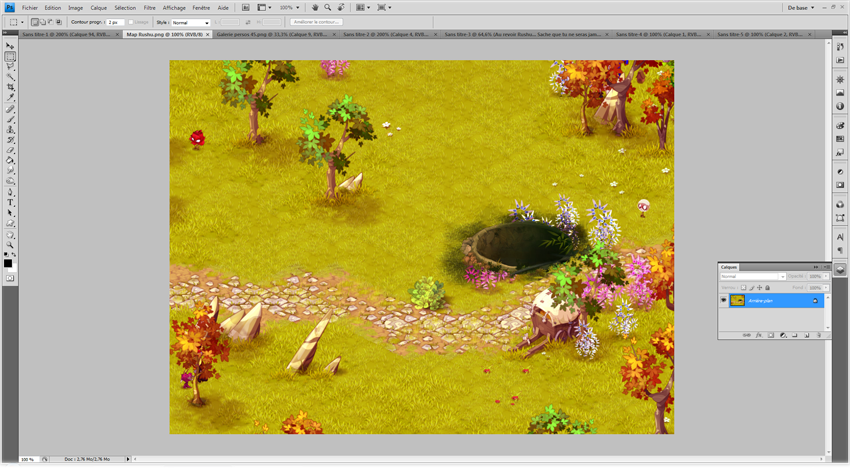
Task: Choose New selection mode in options bar
Action: click(35, 22)
